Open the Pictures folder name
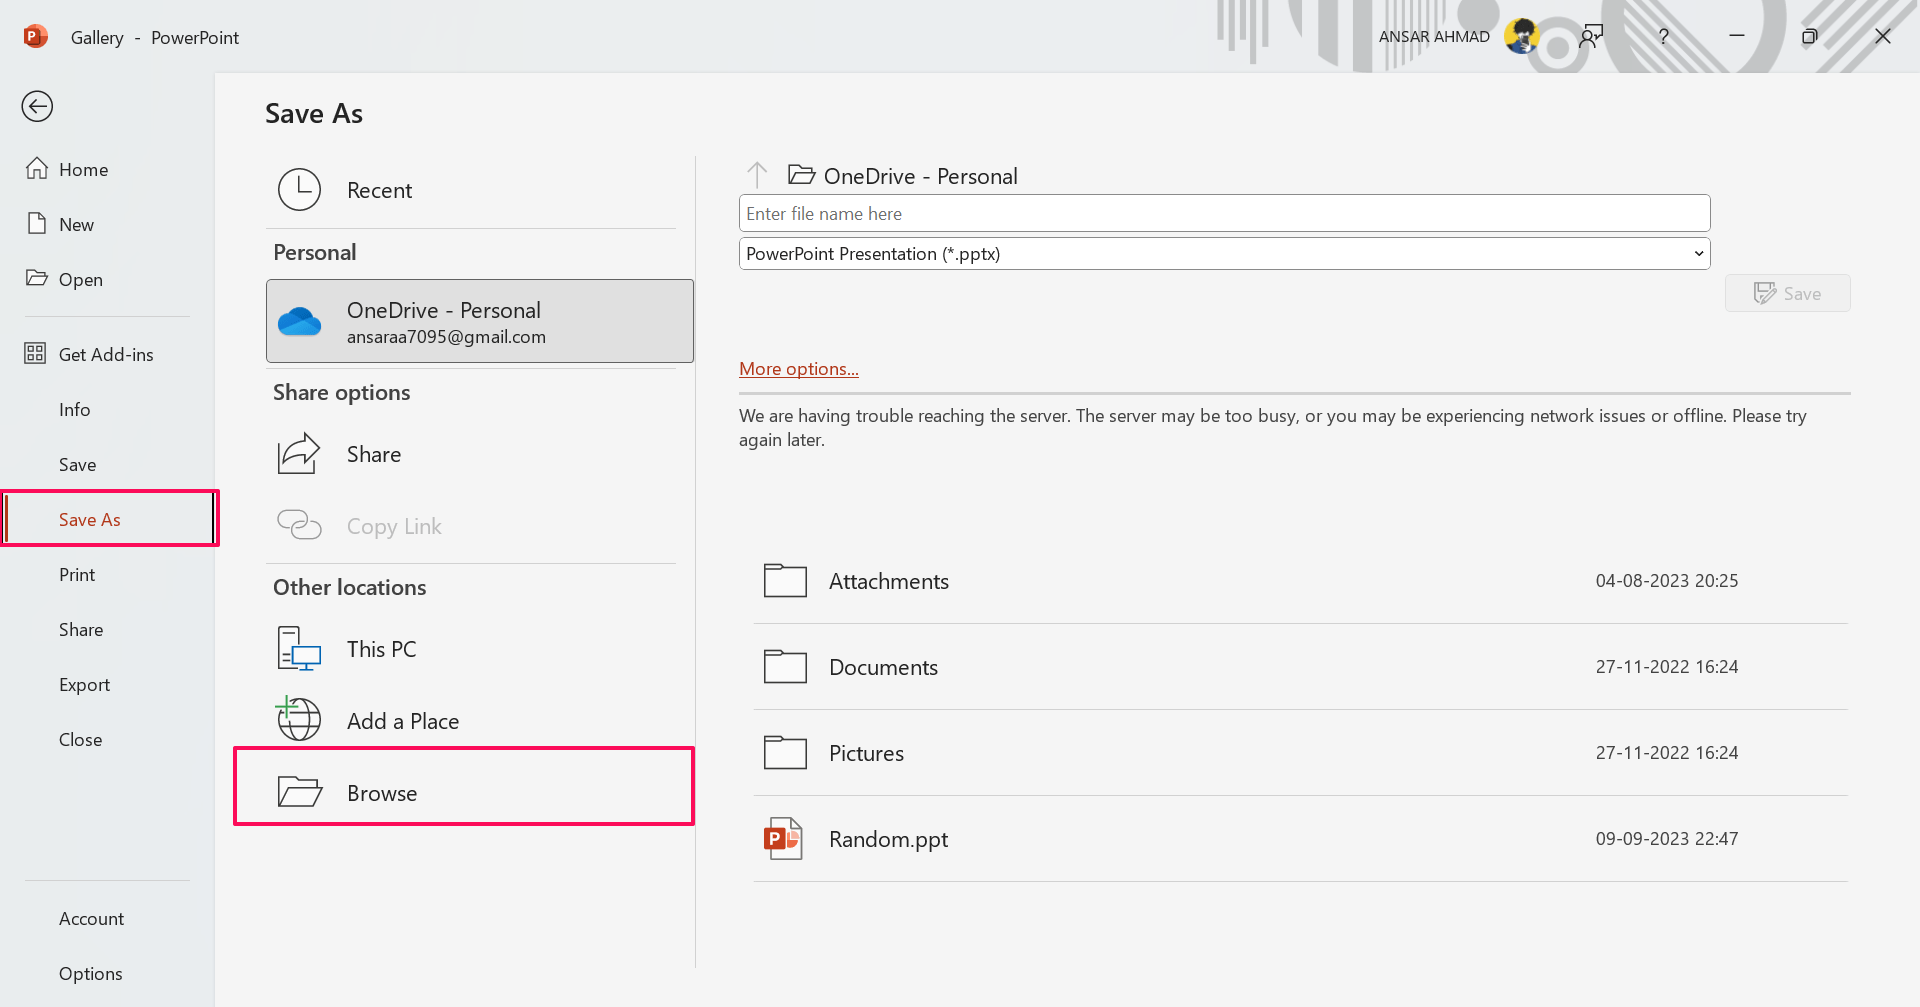 pos(866,753)
